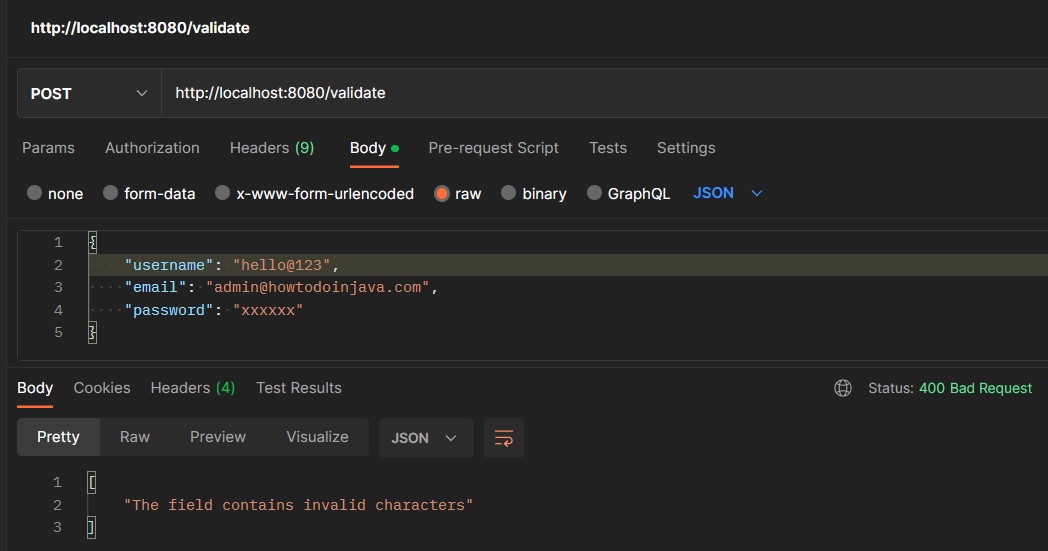Open the Authorization tab
Image resolution: width=1048 pixels, height=551 pixels.
click(x=152, y=148)
